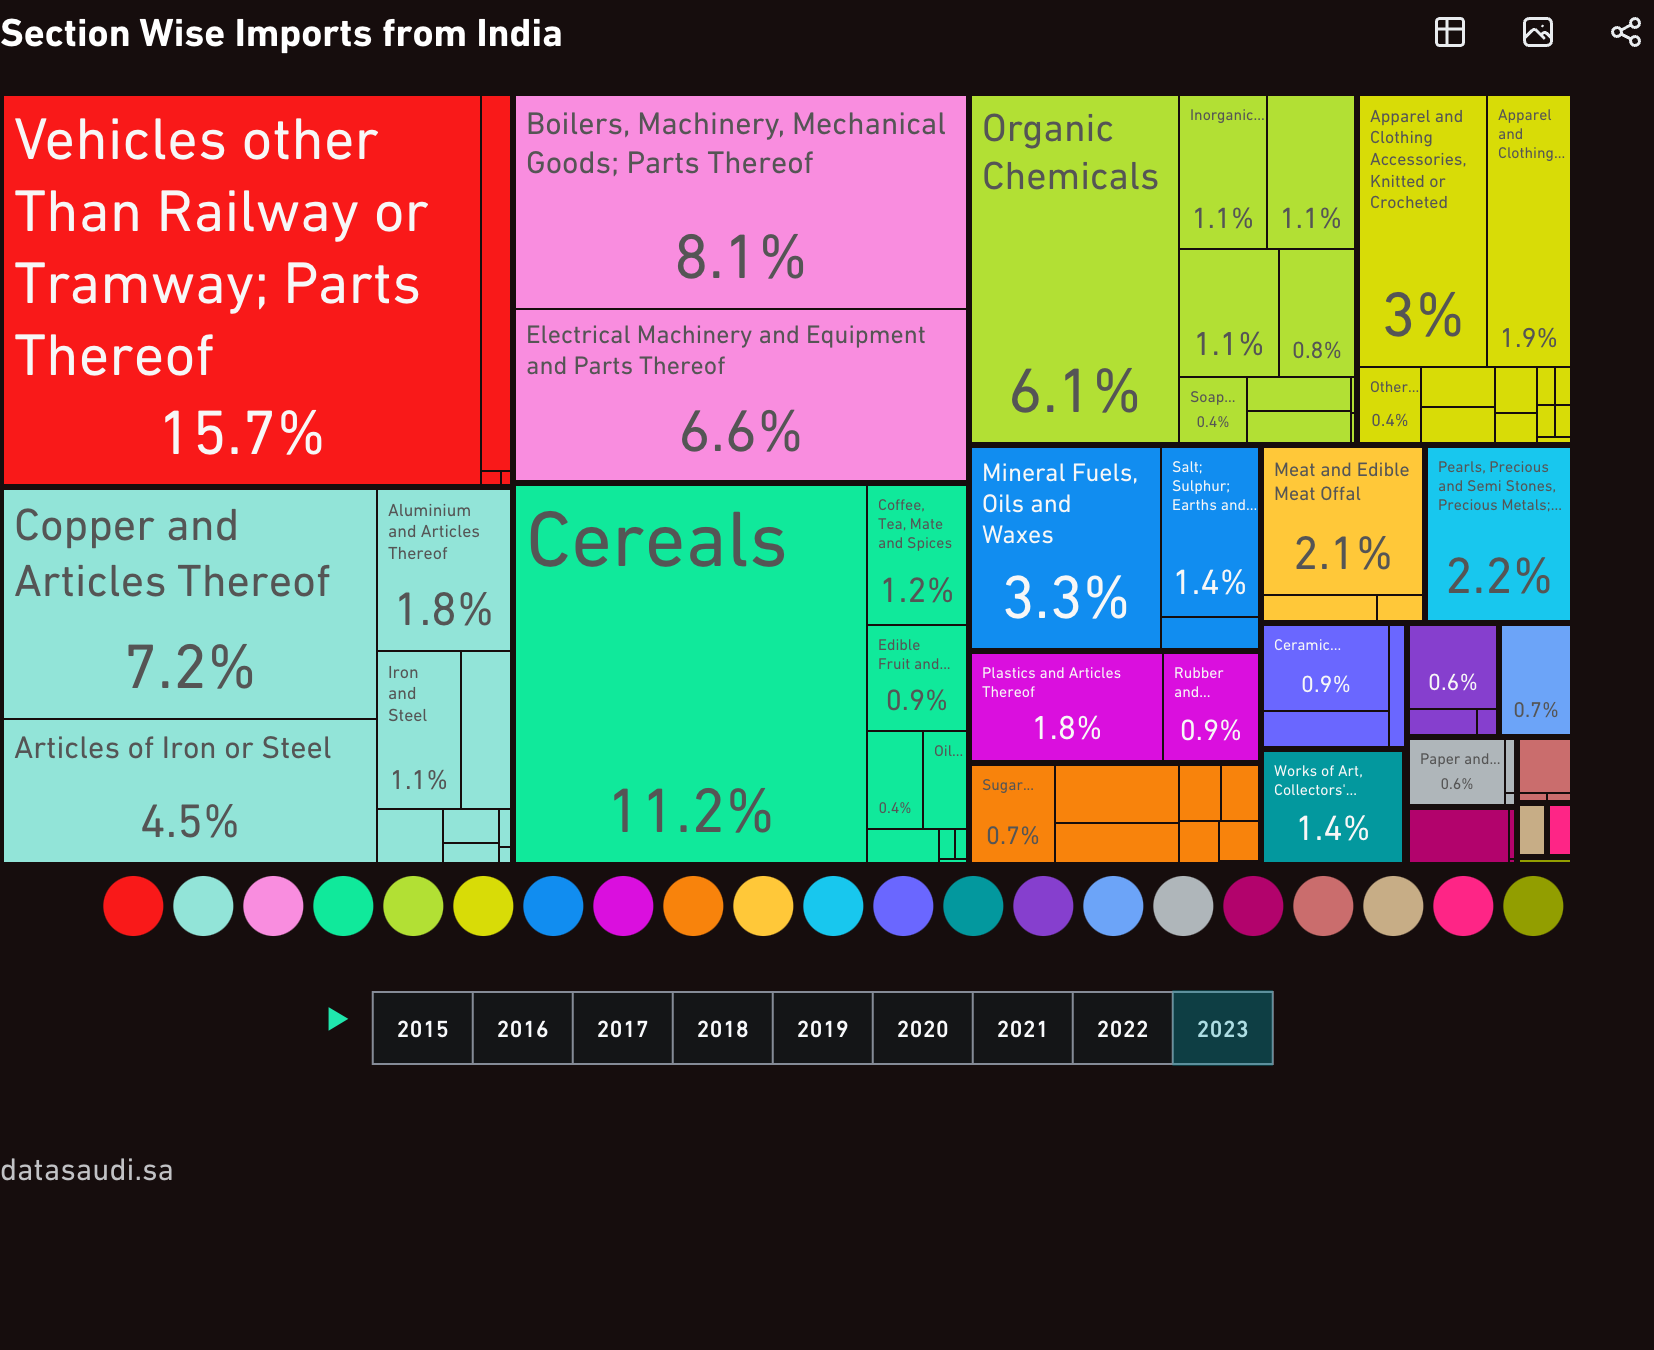Click the highlighted 2023 year tab
Image resolution: width=1654 pixels, height=1350 pixels.
[1222, 1028]
